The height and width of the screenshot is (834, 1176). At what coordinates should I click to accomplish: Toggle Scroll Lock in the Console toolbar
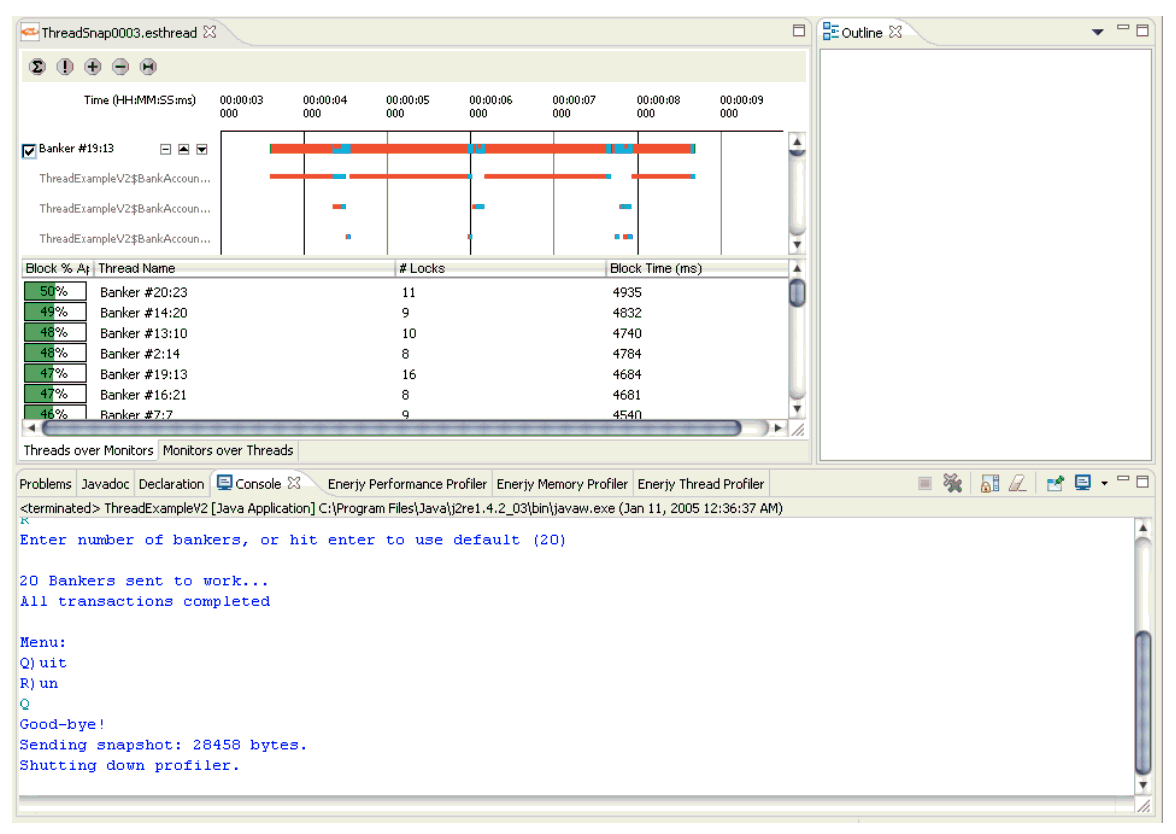tap(990, 484)
